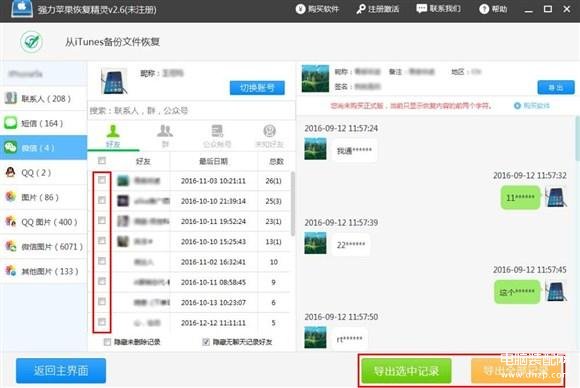
Task: Click 返回主界面 button
Action: coord(61,370)
